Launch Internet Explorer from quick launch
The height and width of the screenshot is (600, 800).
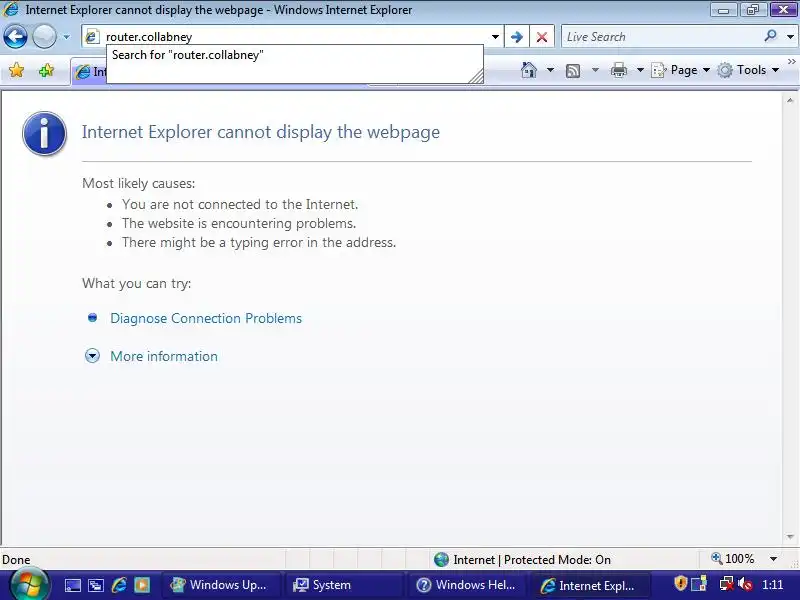coord(119,585)
